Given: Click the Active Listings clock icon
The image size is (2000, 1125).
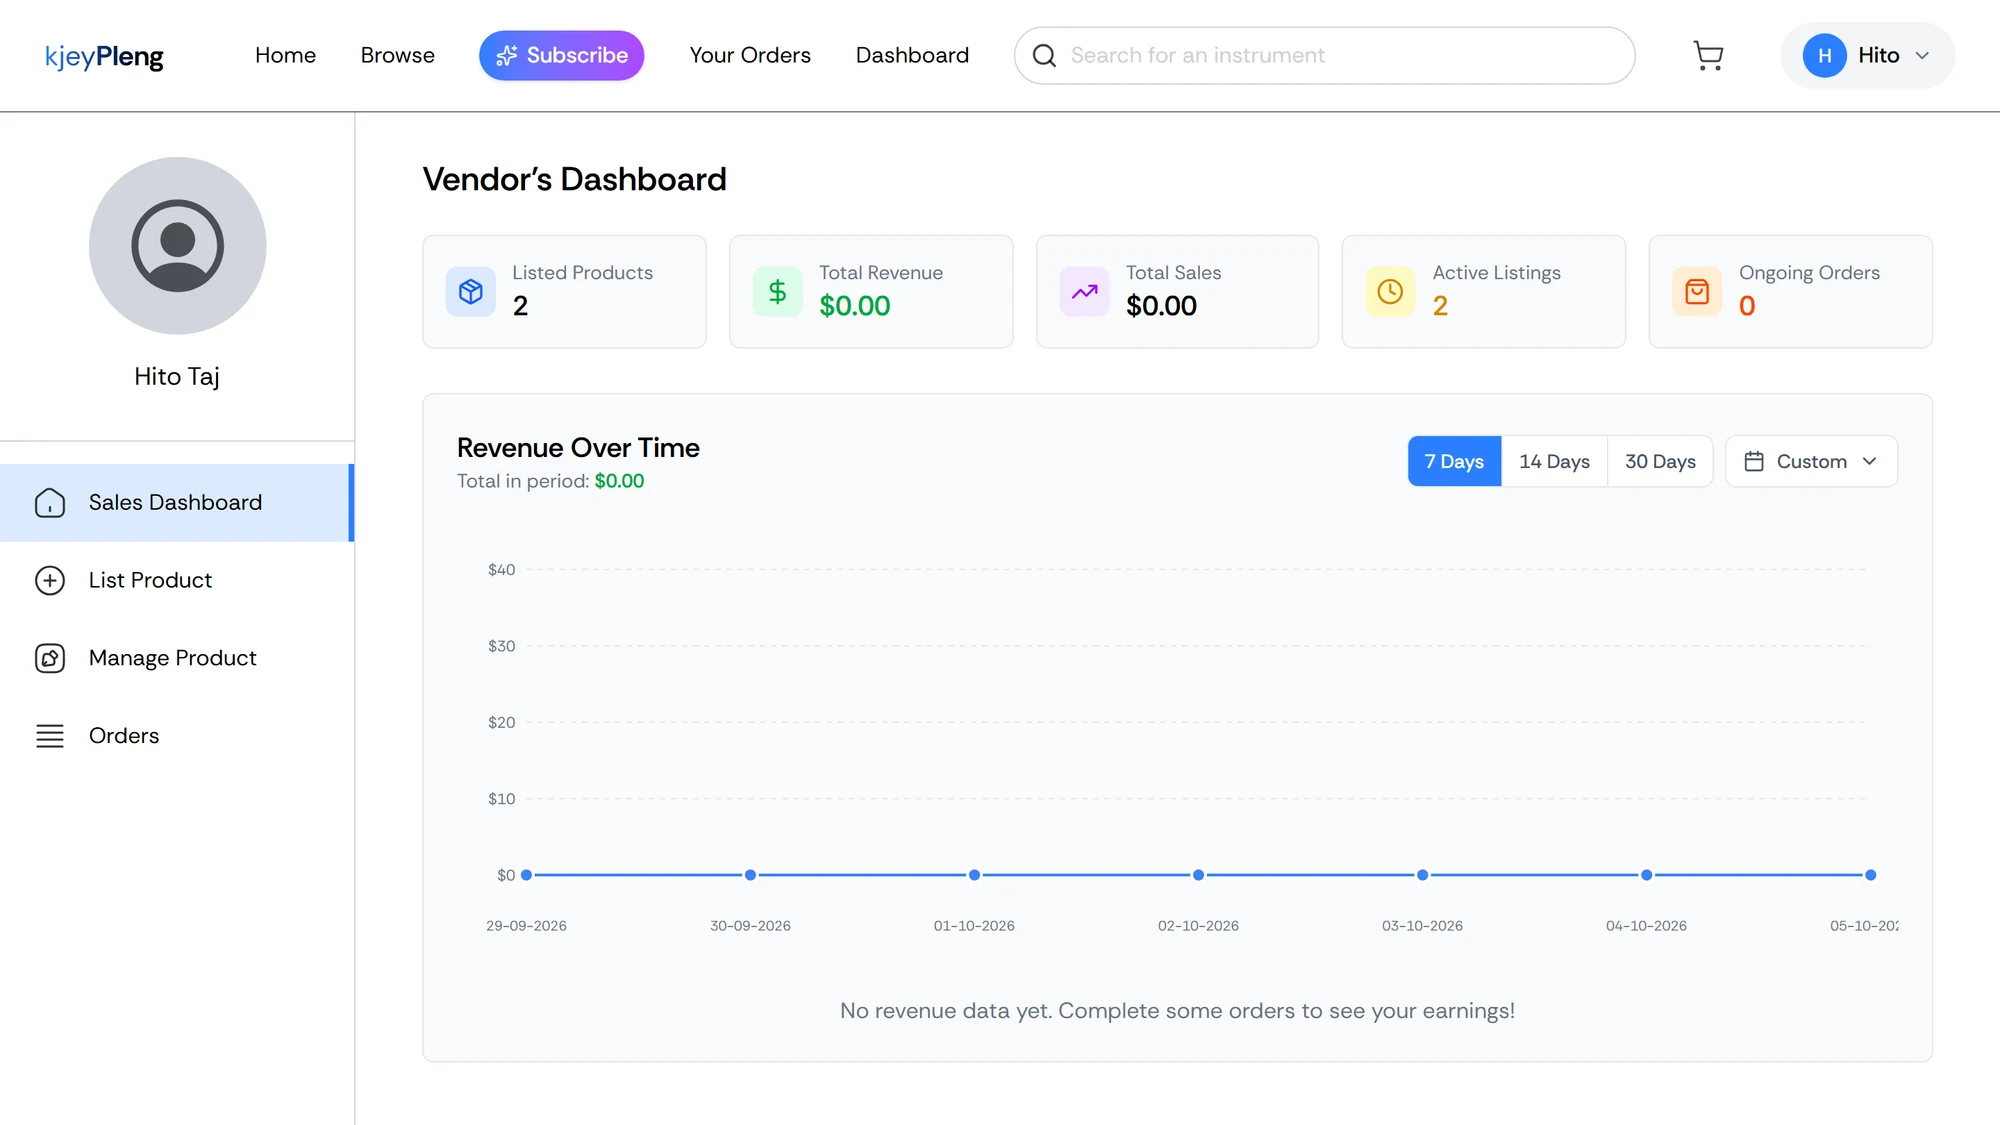Looking at the screenshot, I should coord(1390,292).
